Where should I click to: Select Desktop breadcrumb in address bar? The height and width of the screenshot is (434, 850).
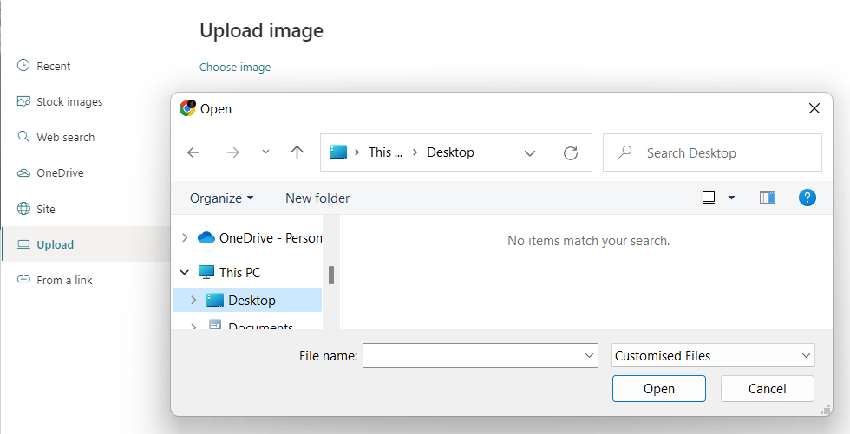[x=450, y=152]
